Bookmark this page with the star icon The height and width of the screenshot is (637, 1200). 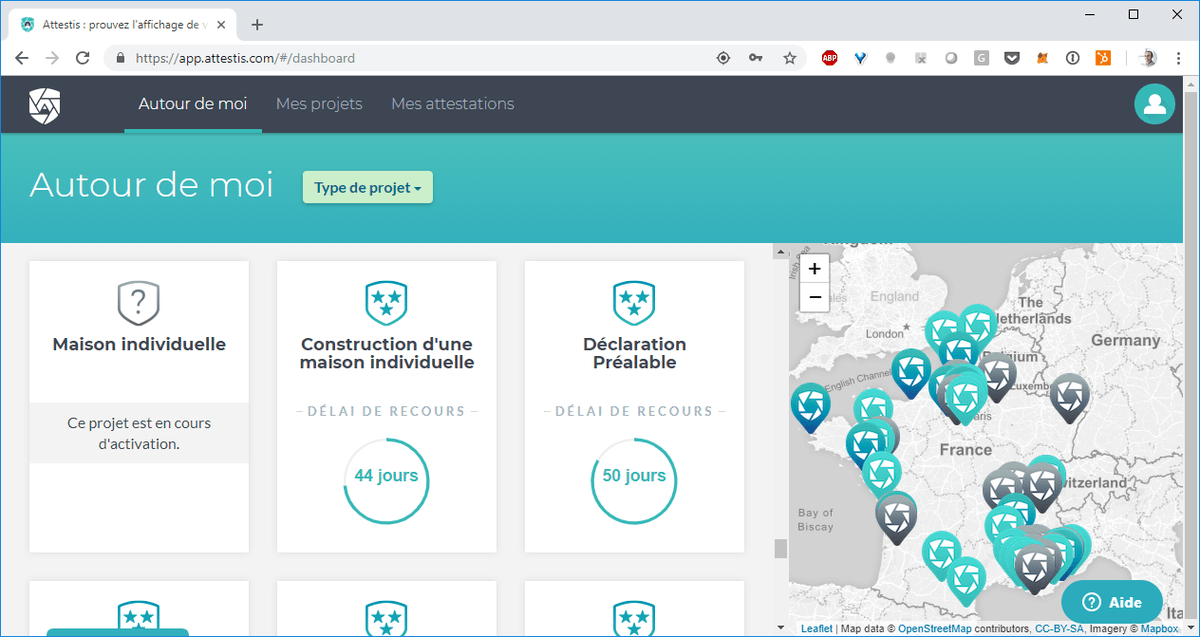(790, 58)
